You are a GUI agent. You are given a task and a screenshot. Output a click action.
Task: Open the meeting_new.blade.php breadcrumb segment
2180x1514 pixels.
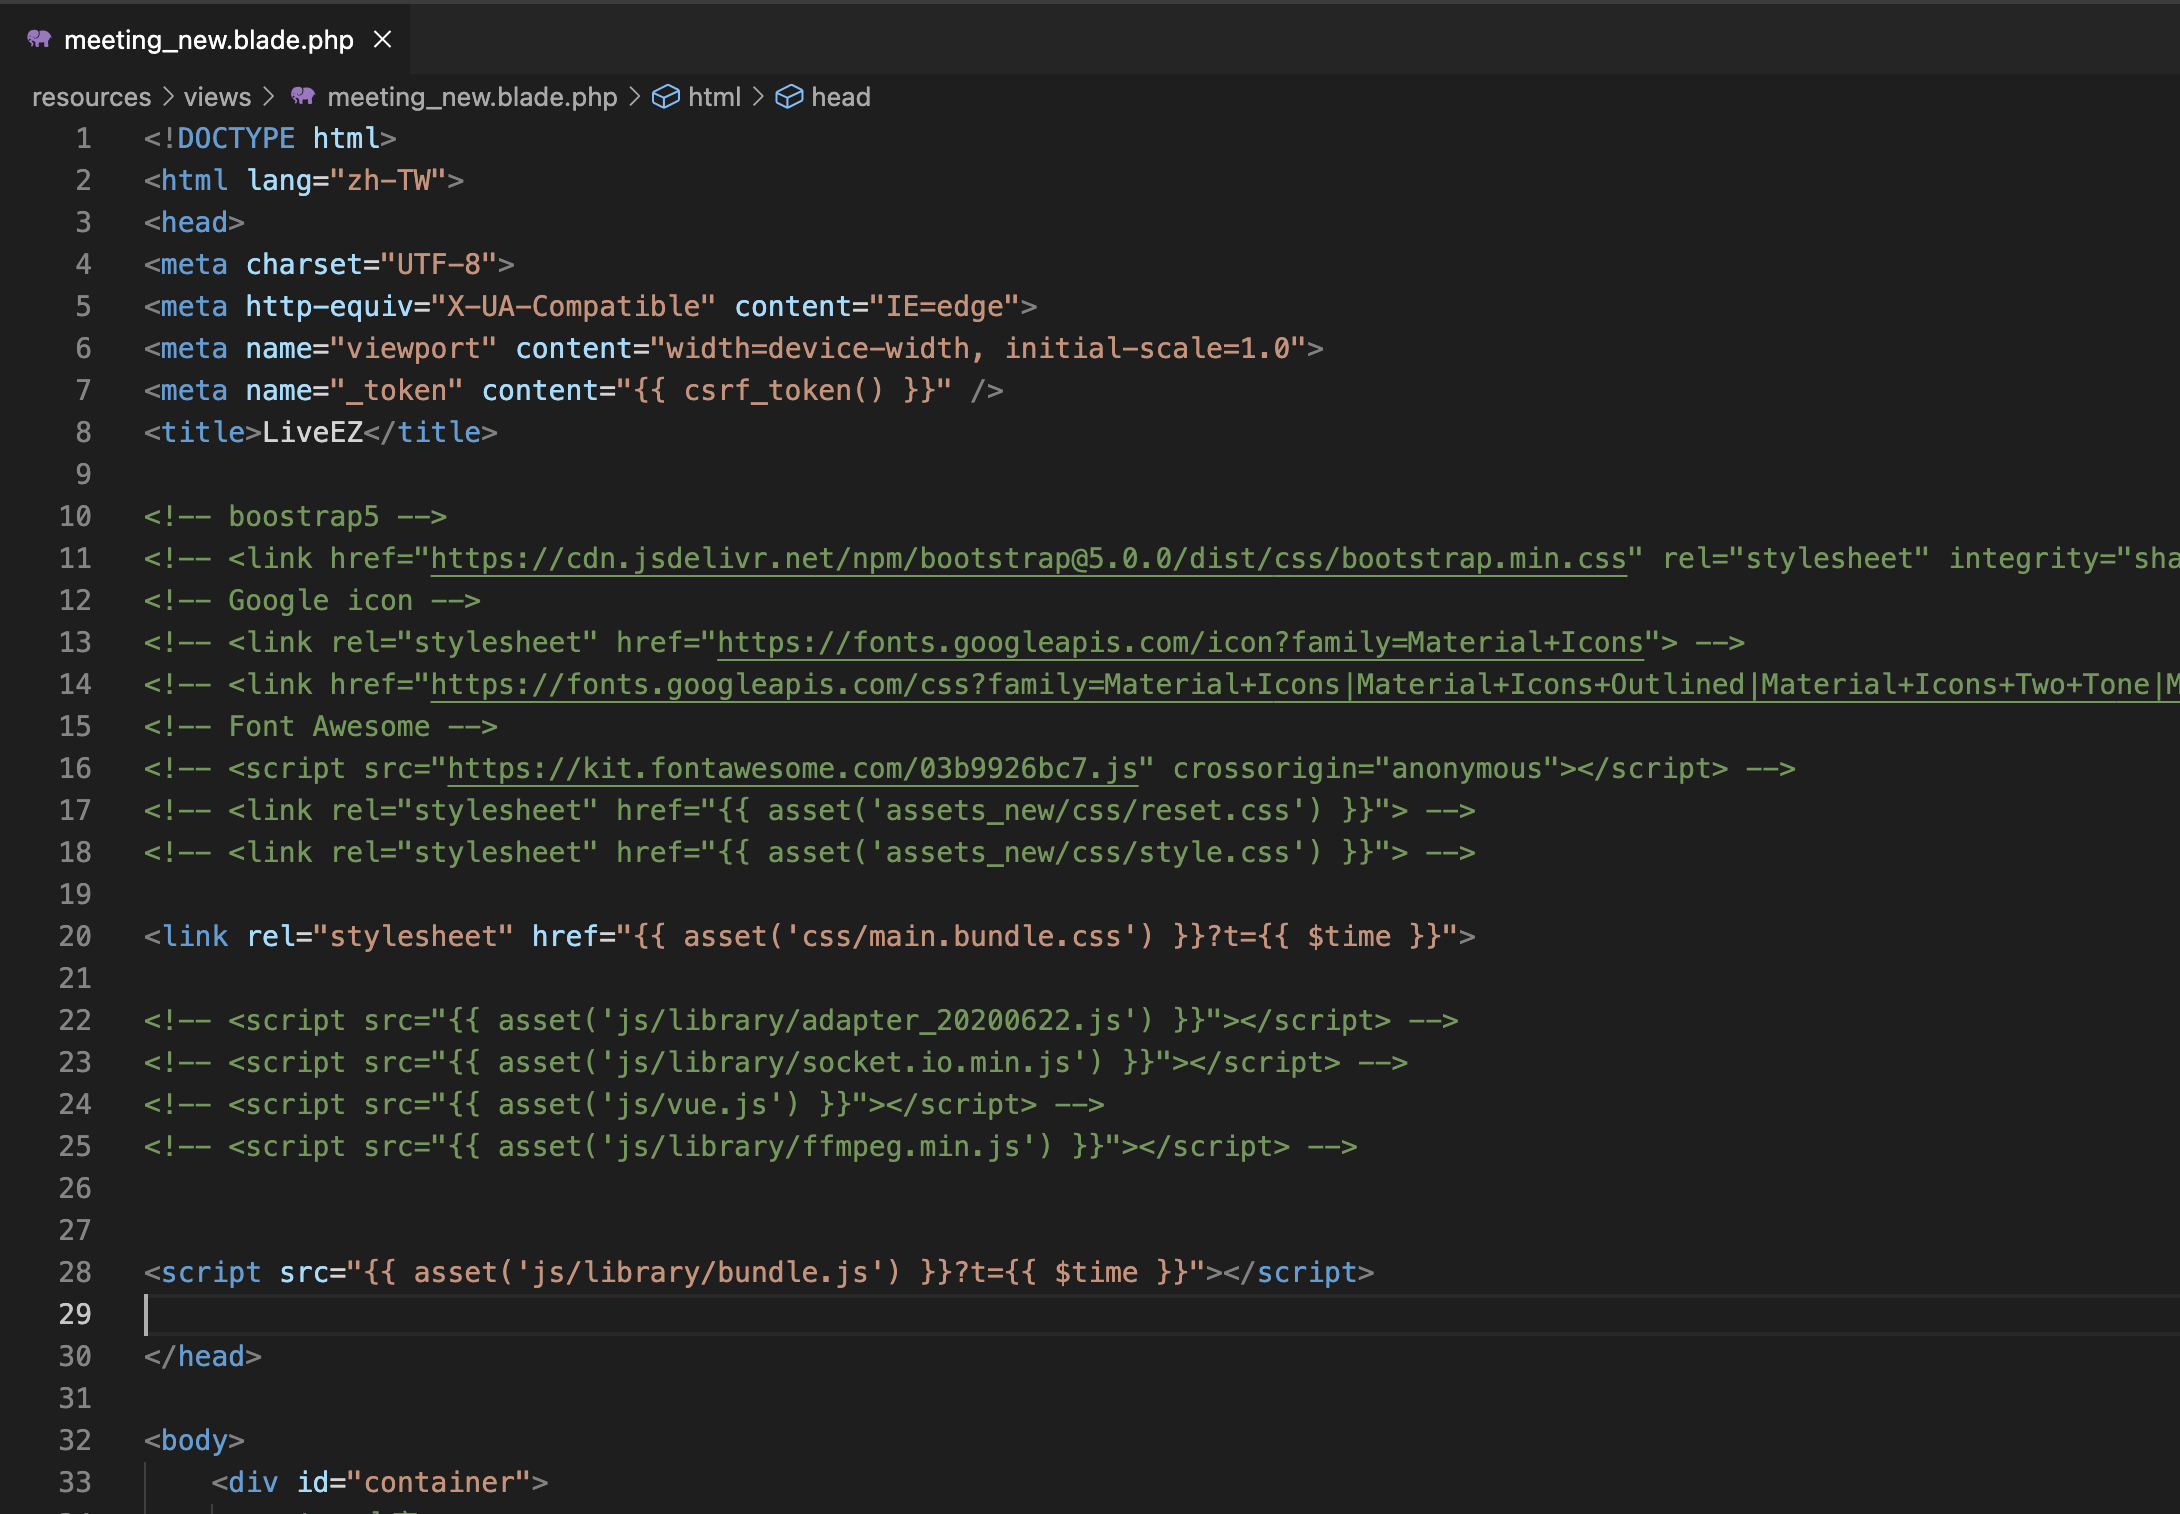pos(472,97)
